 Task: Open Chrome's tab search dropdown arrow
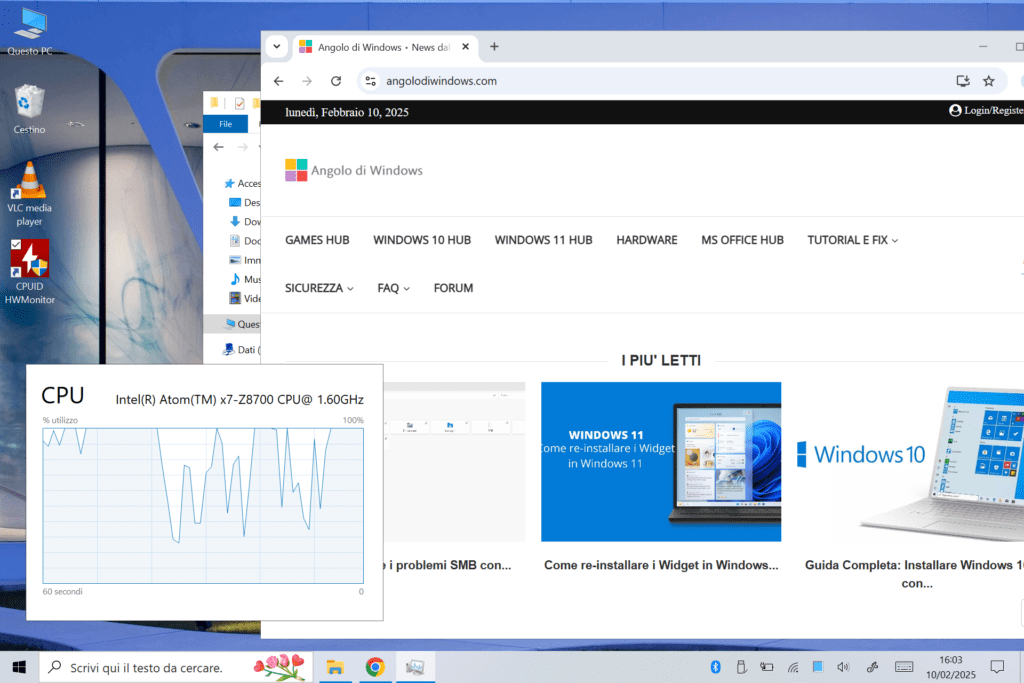tap(277, 47)
